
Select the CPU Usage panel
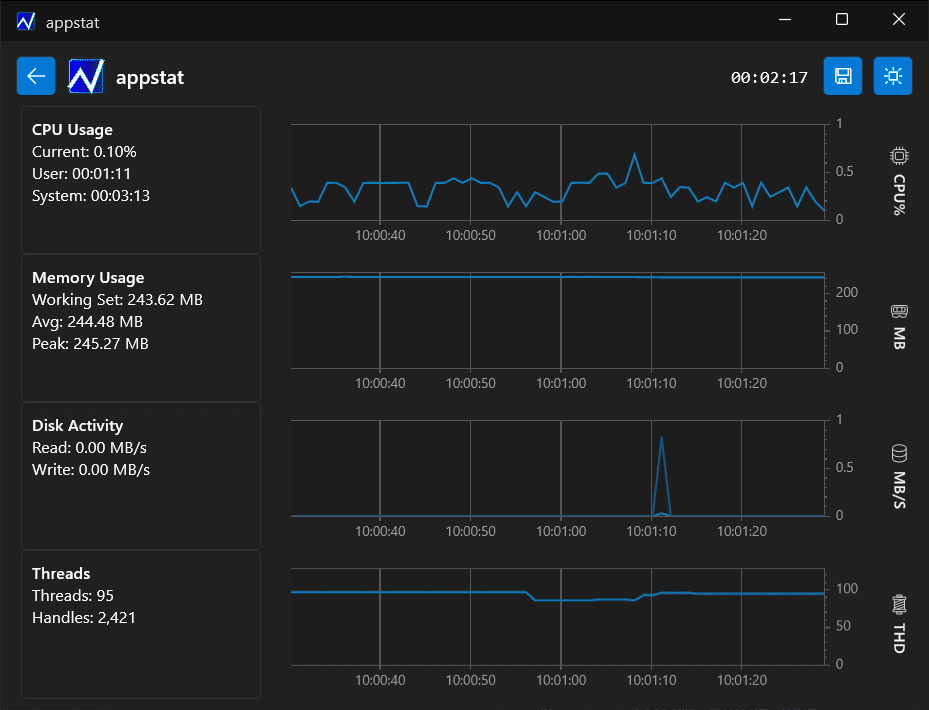click(x=141, y=180)
